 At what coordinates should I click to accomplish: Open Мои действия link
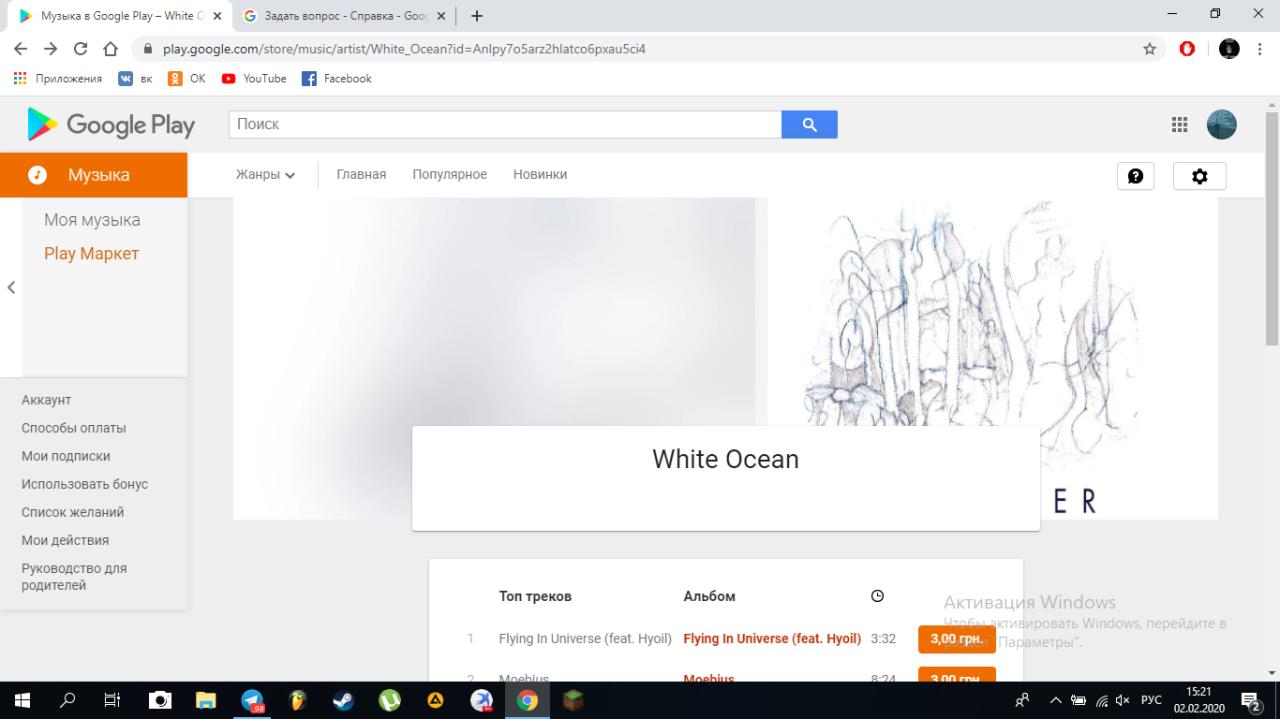click(65, 540)
